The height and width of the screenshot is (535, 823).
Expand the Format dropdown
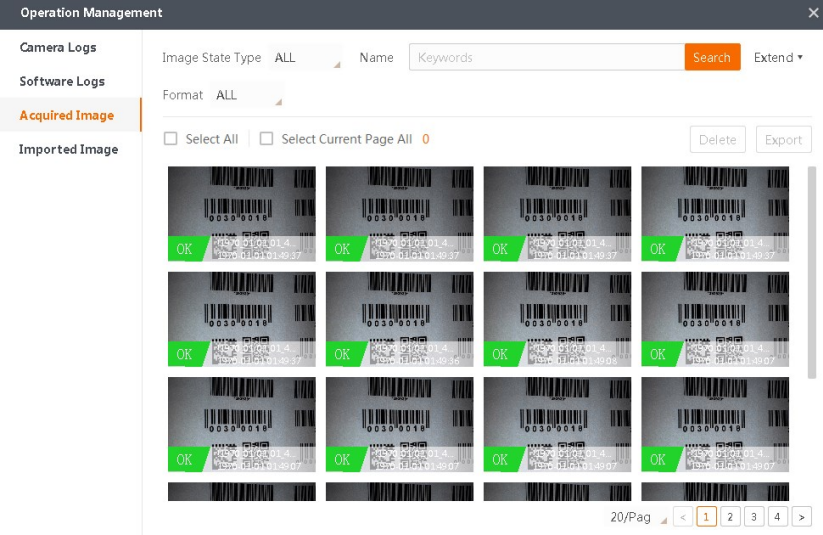tap(247, 95)
